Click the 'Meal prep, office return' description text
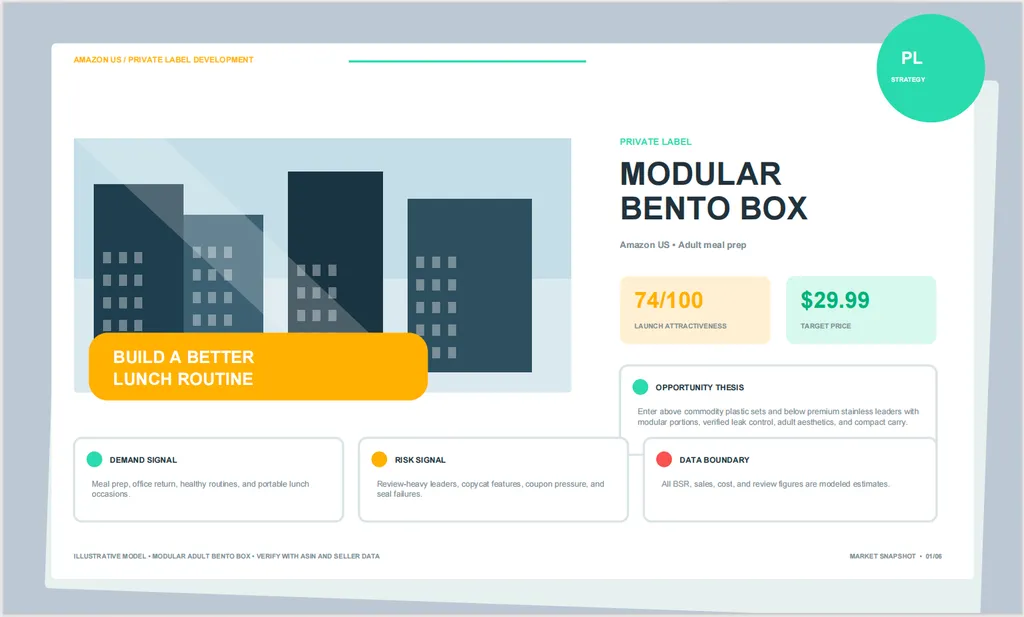 [200, 489]
